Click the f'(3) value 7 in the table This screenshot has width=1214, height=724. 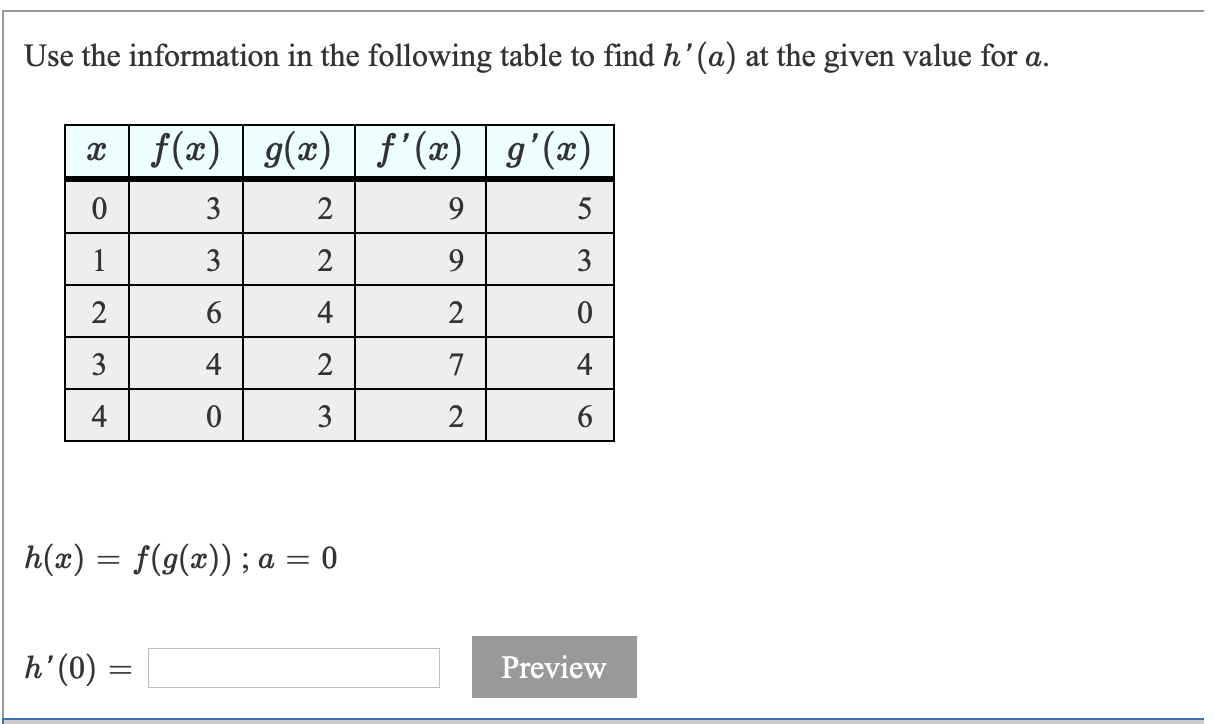pyautogui.click(x=455, y=362)
